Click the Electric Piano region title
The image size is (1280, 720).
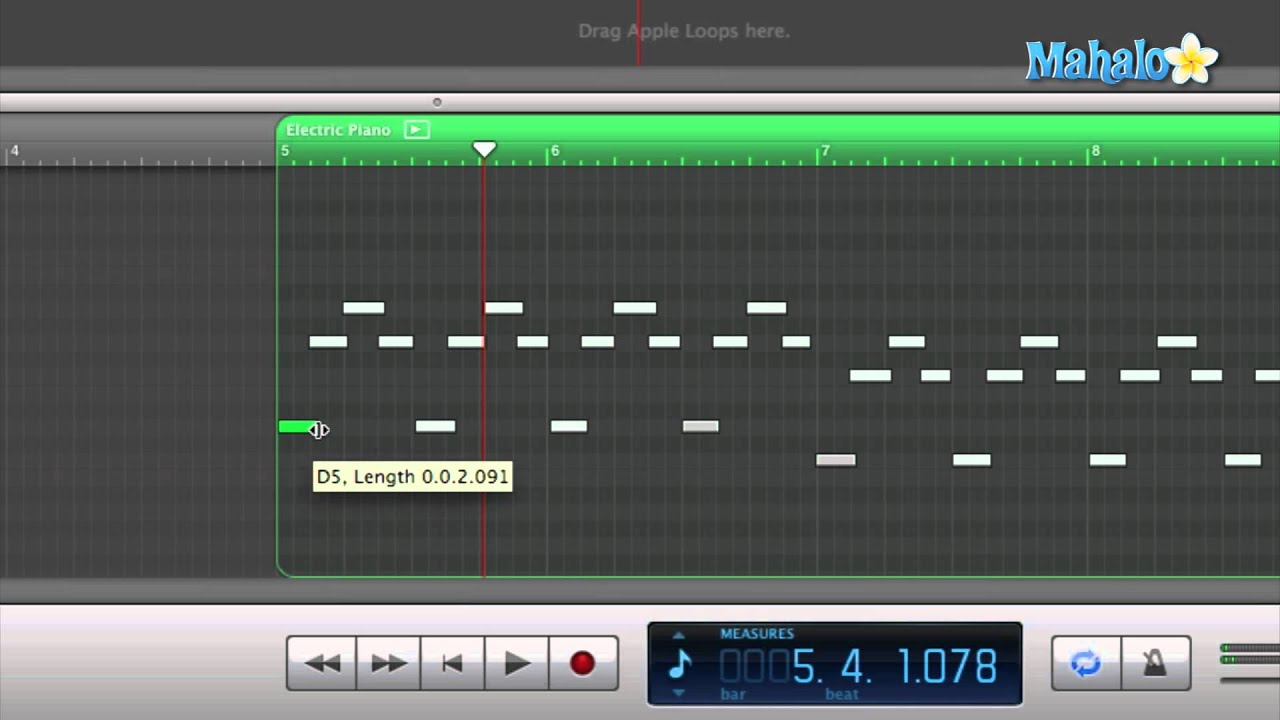[338, 130]
